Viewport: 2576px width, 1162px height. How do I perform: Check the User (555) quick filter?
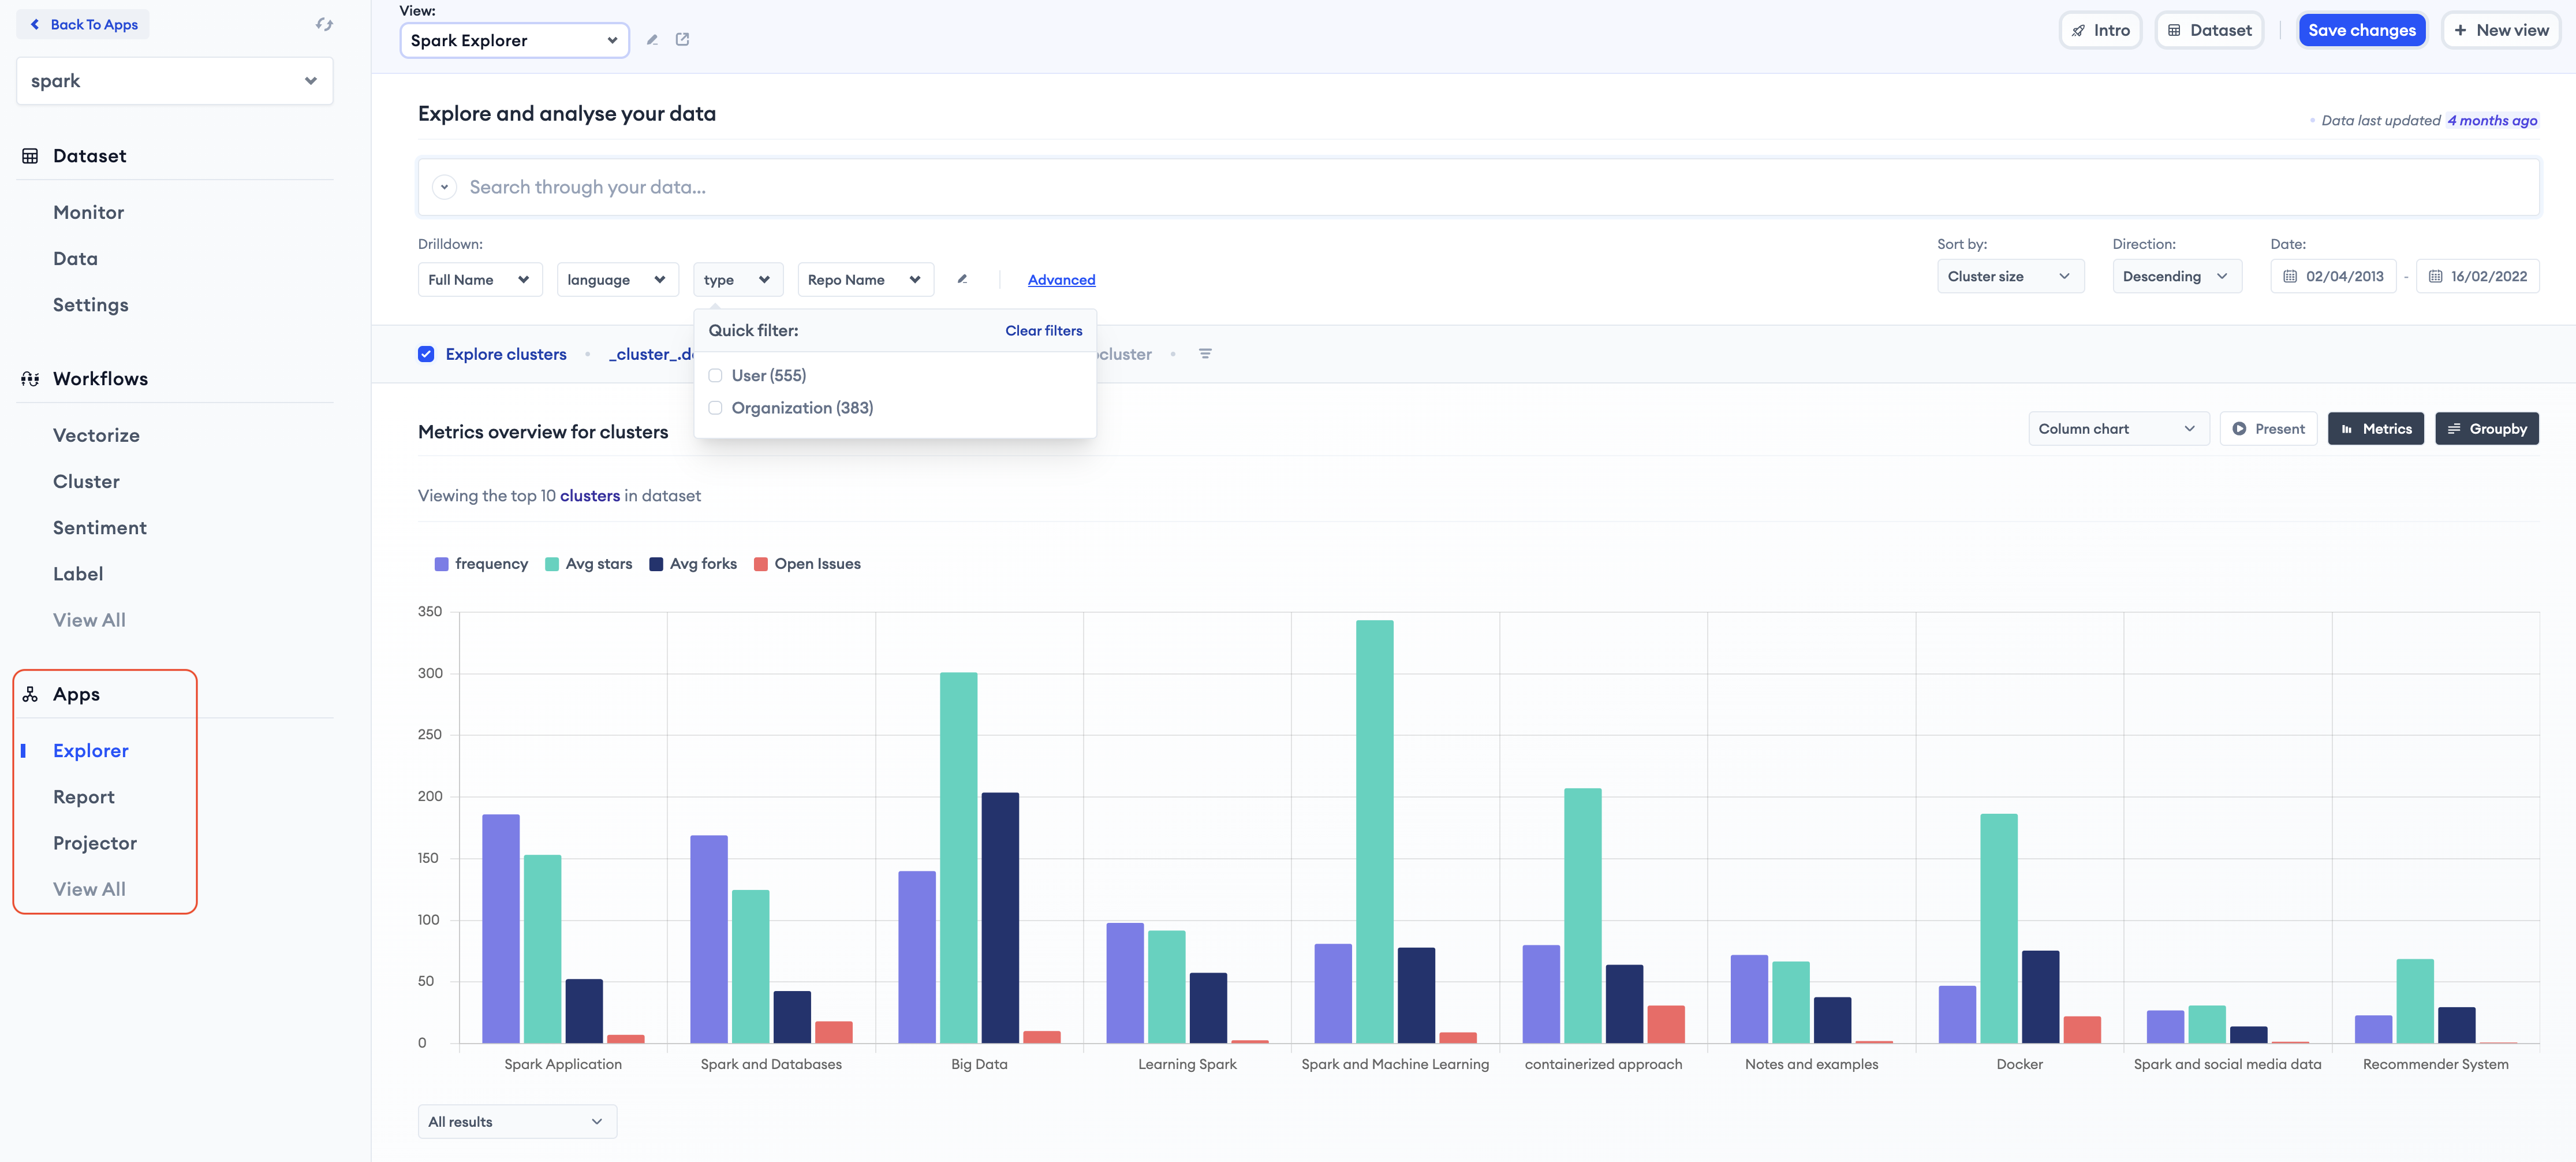(x=715, y=376)
